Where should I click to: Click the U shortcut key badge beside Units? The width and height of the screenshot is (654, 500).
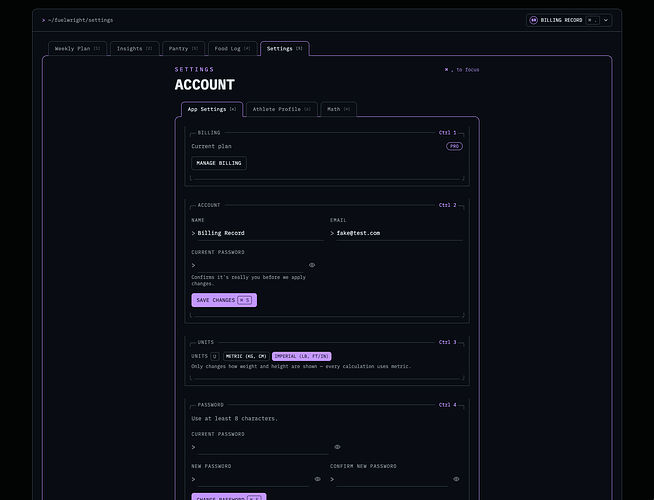[x=215, y=356]
